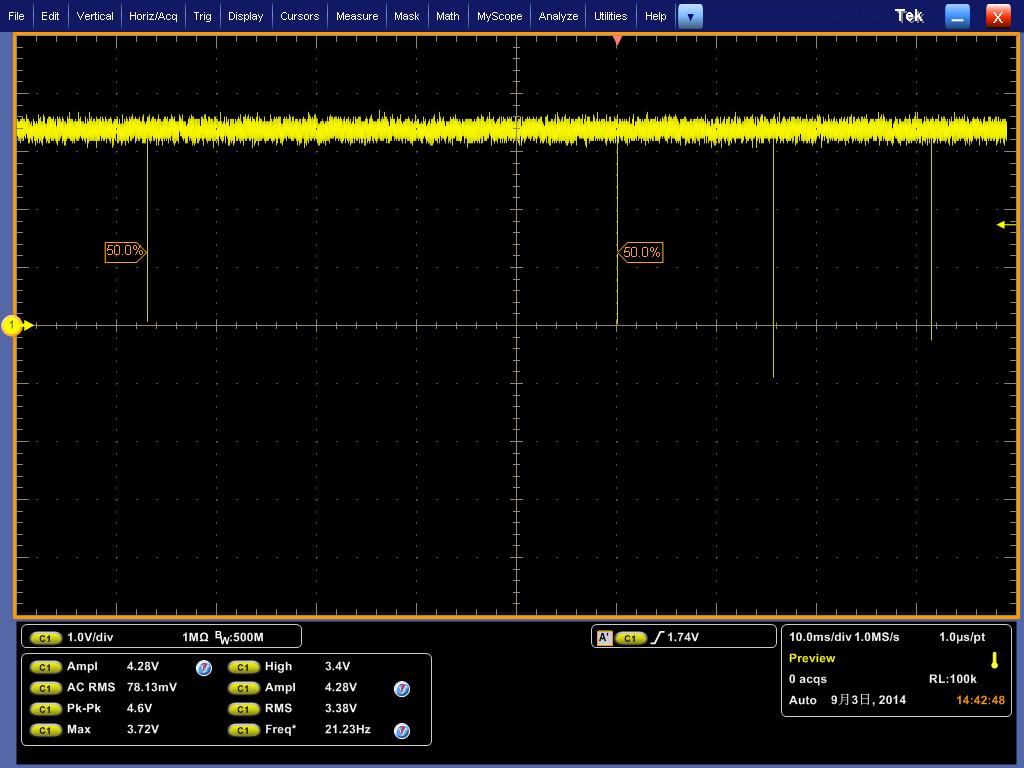The width and height of the screenshot is (1024, 768).
Task: Click the High value 3.4V
Action: 337,667
